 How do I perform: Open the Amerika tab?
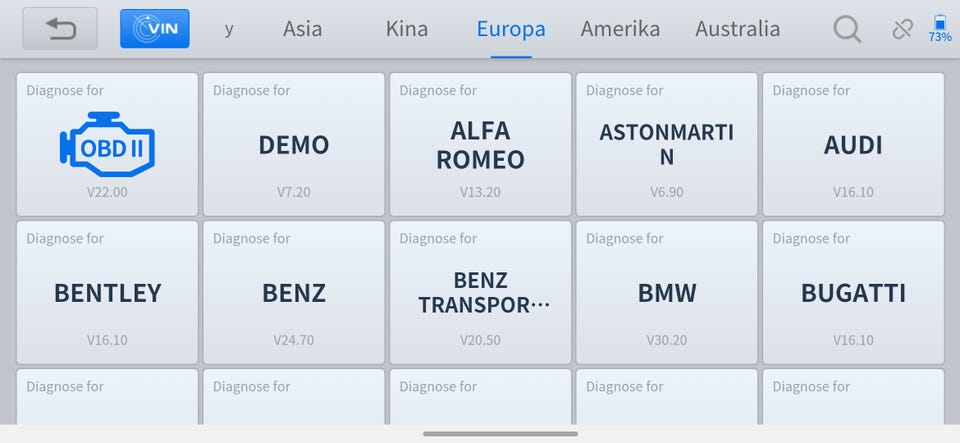point(620,29)
